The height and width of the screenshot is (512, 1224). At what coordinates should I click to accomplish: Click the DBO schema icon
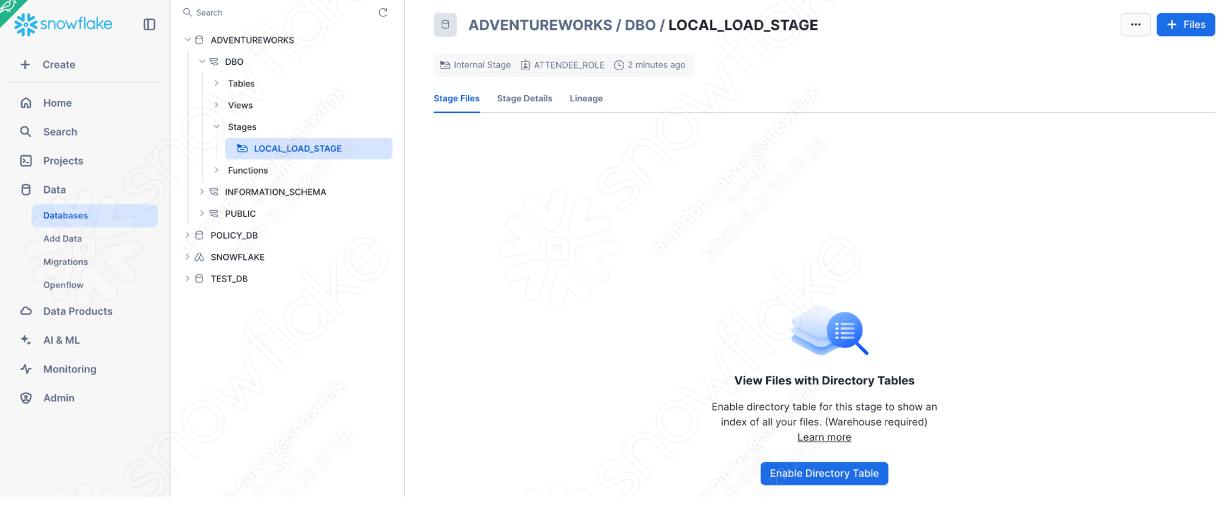213,62
